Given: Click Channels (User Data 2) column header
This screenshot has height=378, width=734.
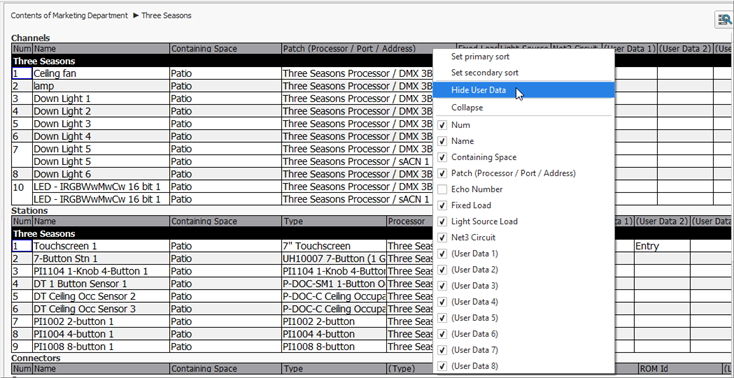Looking at the screenshot, I should (685, 49).
